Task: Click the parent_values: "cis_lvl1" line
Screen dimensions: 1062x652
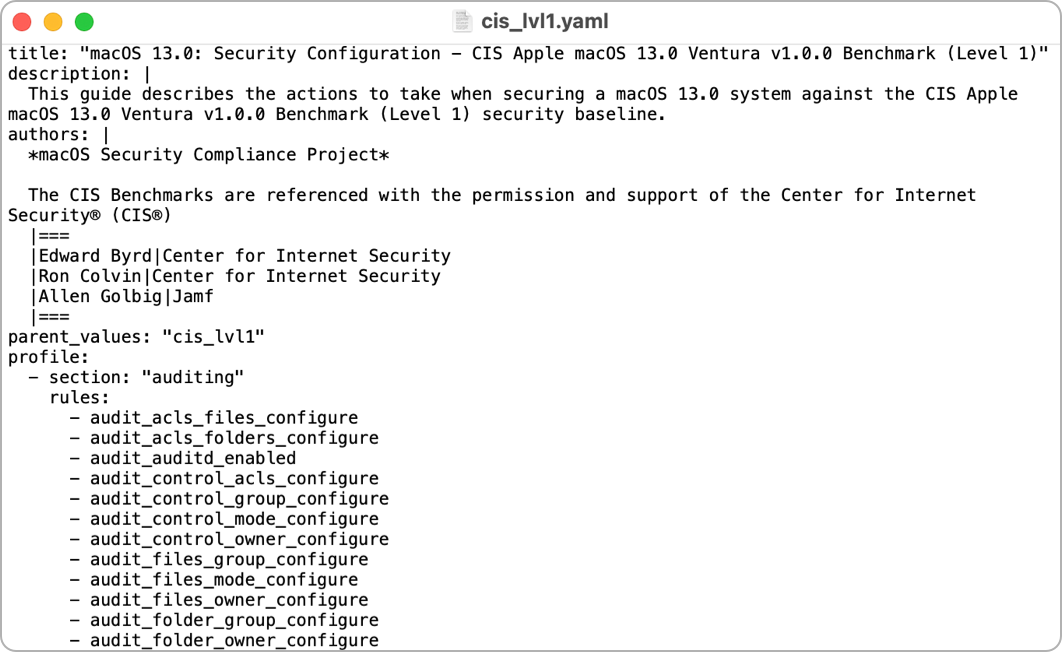Action: [136, 337]
